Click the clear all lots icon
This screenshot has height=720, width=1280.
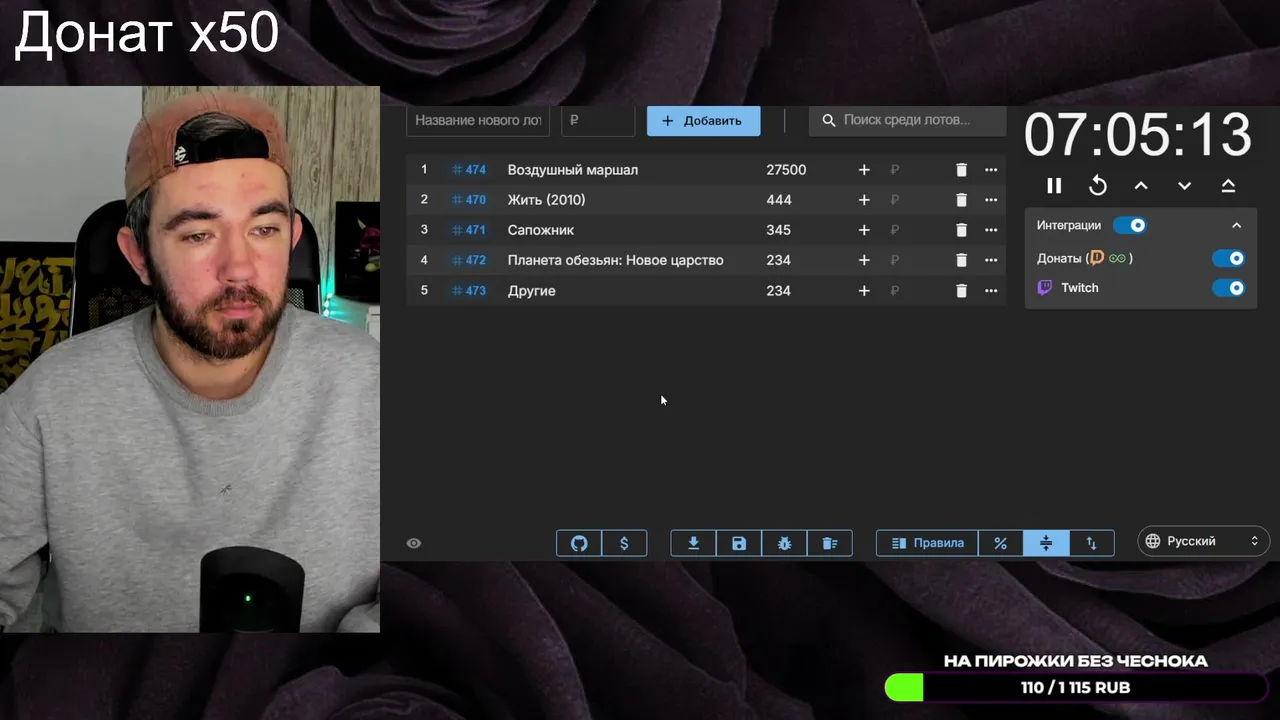coord(829,543)
